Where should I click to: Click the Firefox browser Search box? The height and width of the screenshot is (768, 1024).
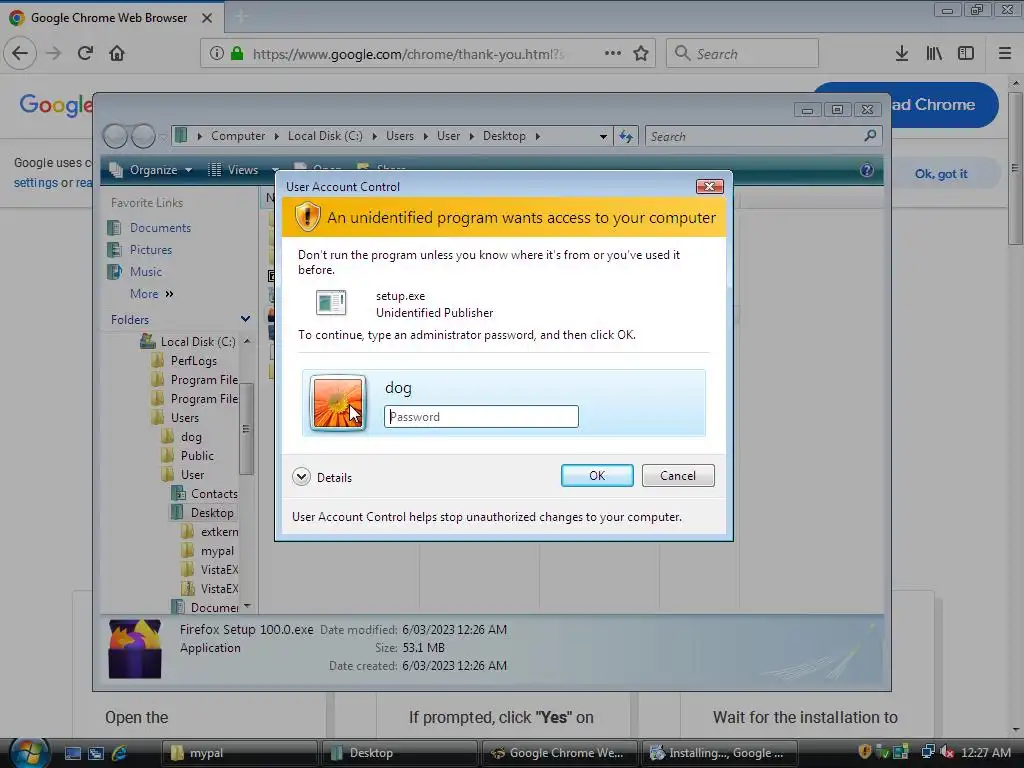[x=742, y=53]
